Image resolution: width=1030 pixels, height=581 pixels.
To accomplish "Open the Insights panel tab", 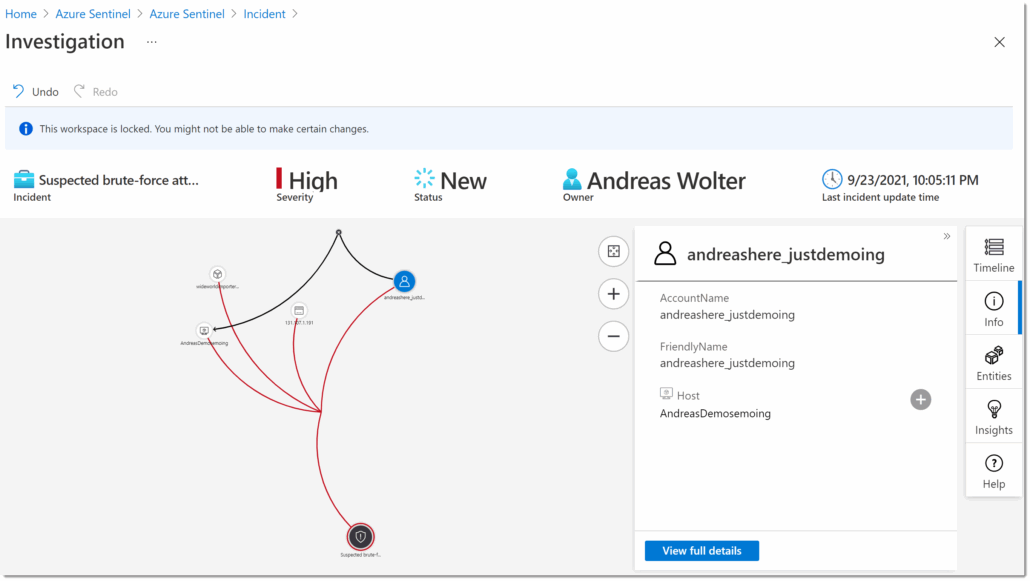I will (x=993, y=417).
